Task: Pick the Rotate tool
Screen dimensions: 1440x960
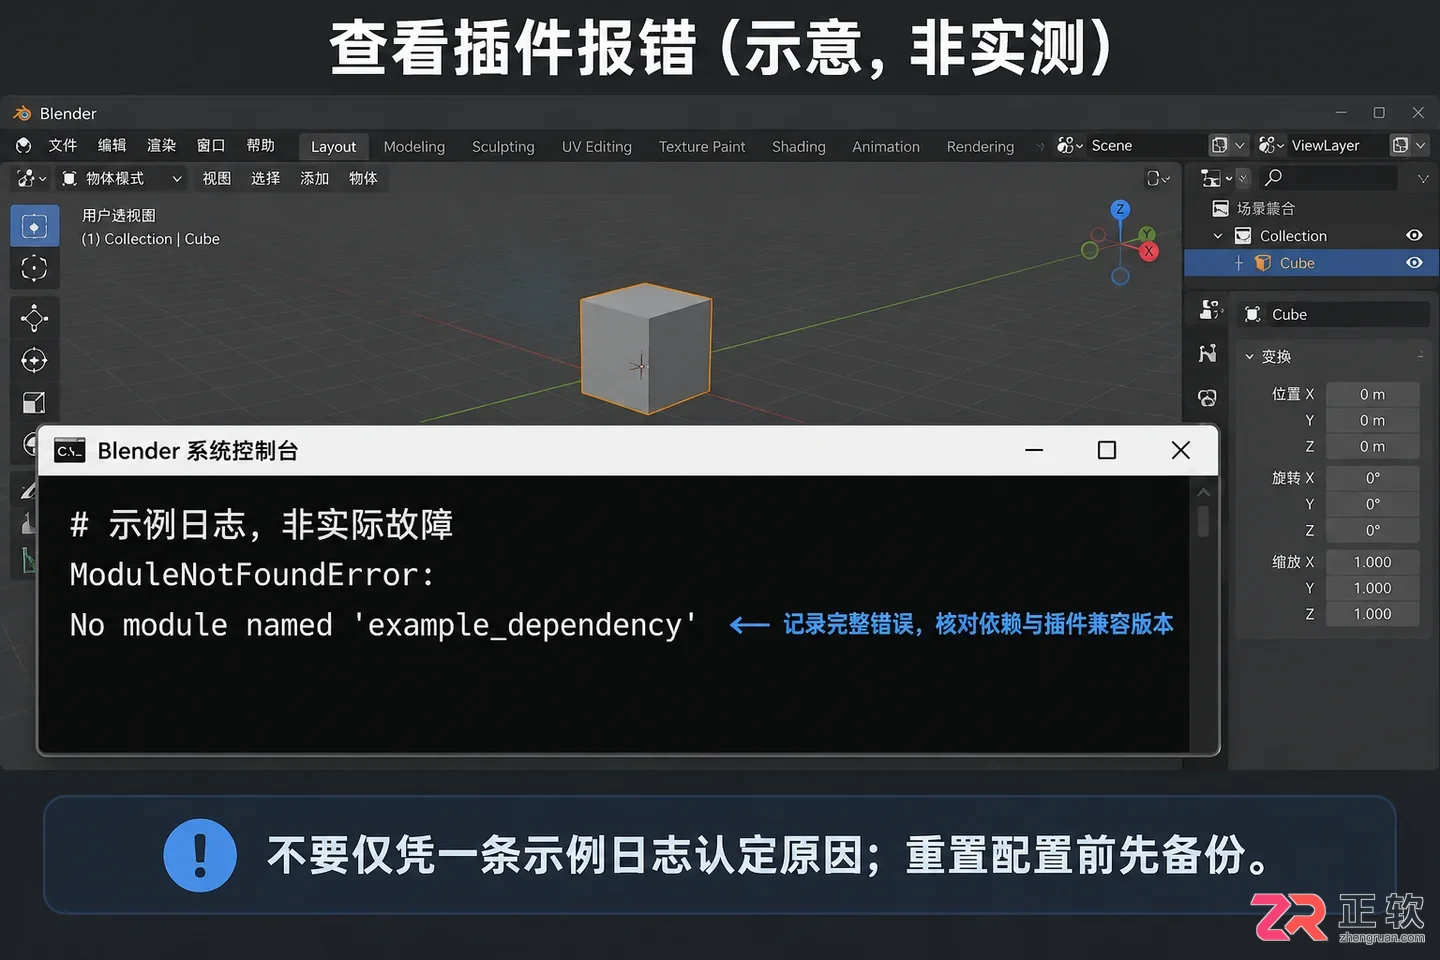Action: (x=34, y=361)
